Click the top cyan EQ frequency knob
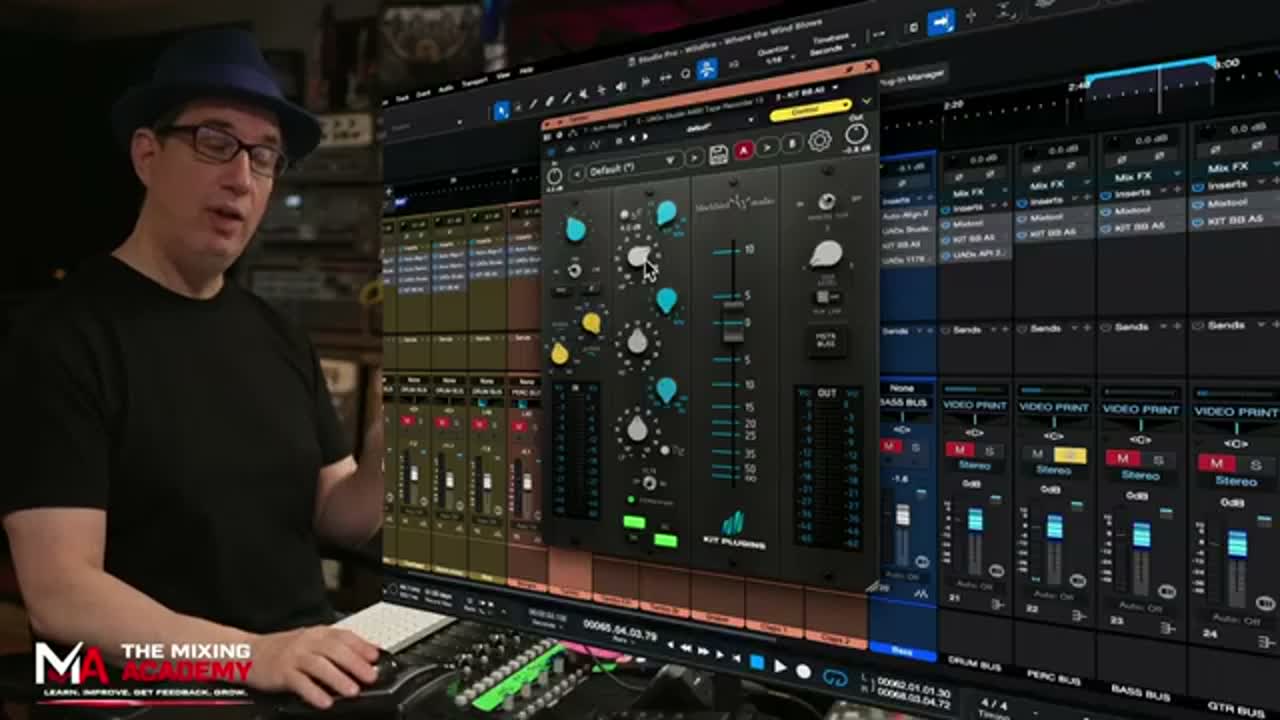1280x720 pixels. (x=666, y=213)
